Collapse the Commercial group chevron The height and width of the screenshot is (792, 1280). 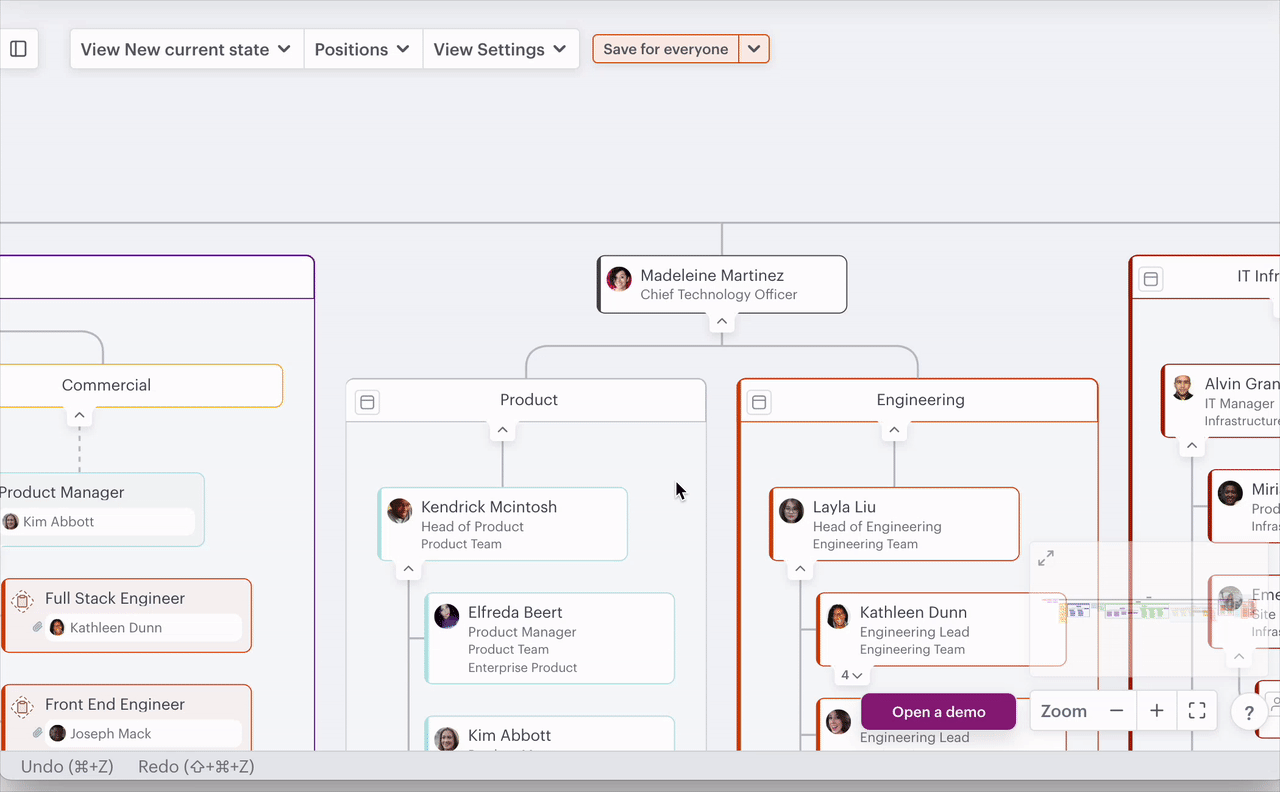[79, 416]
